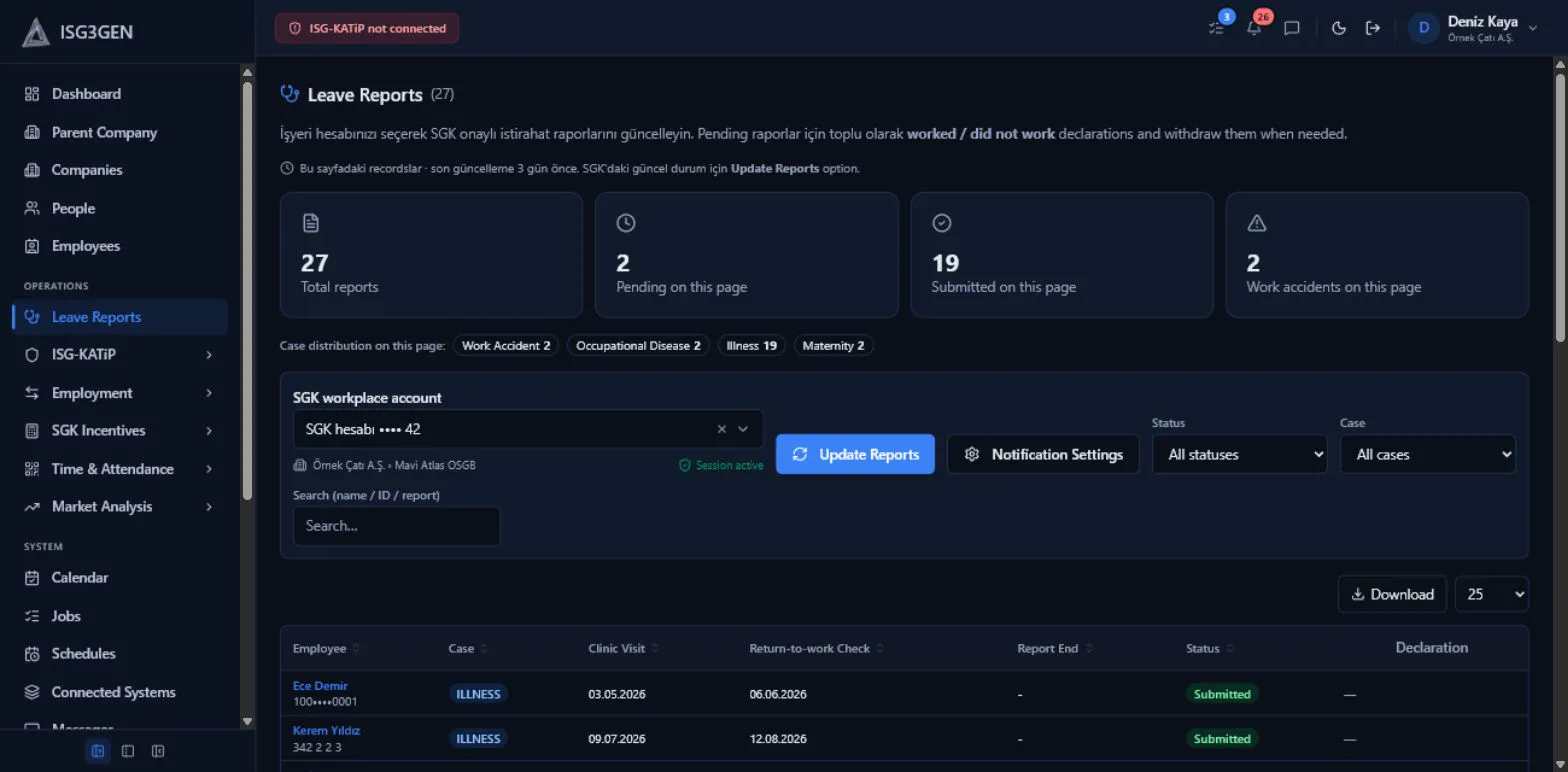This screenshot has height=772, width=1568.
Task: Click the sidebar scrollbar up arrow
Action: [248, 72]
